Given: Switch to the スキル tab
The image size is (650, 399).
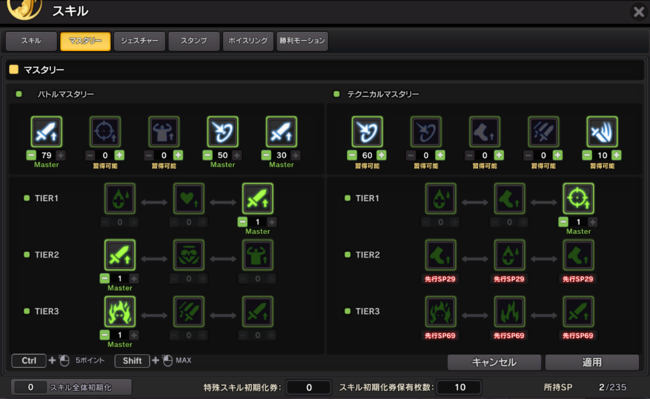Looking at the screenshot, I should (x=31, y=41).
